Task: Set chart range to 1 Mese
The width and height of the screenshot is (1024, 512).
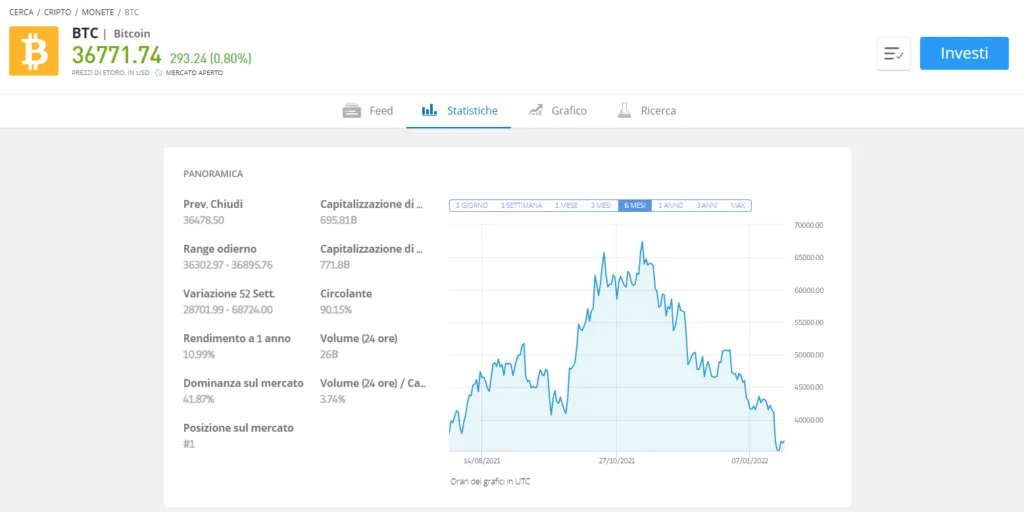Action: pos(566,205)
